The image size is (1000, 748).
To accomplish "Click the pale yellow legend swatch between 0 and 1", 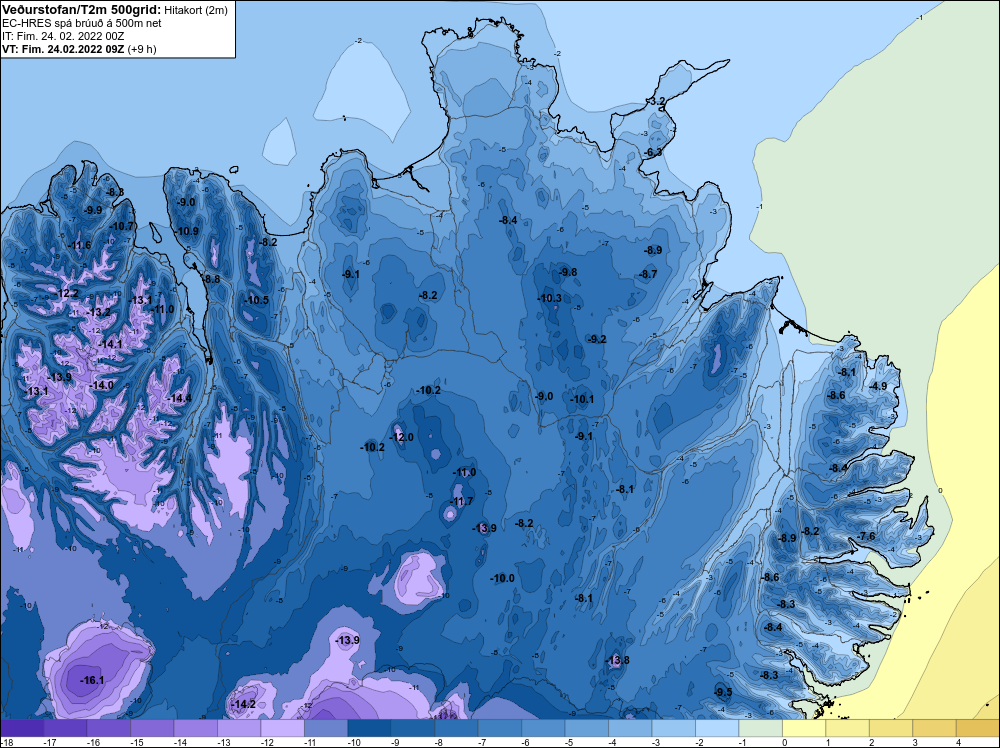I will (x=804, y=728).
